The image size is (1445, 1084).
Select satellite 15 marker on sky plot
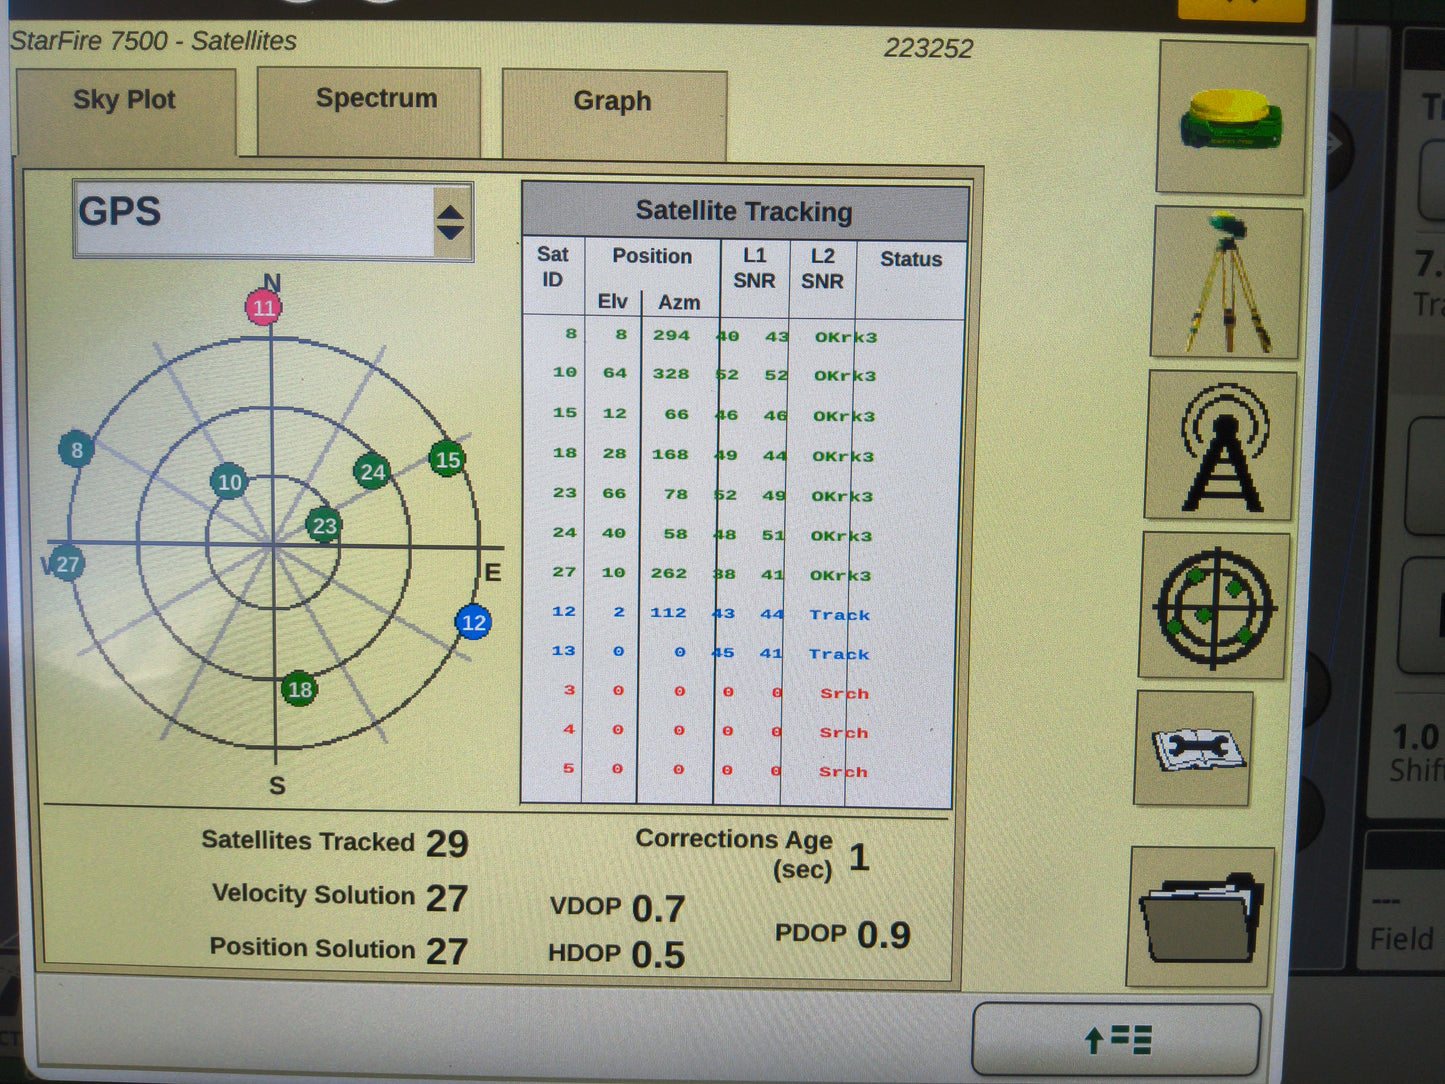tap(447, 459)
